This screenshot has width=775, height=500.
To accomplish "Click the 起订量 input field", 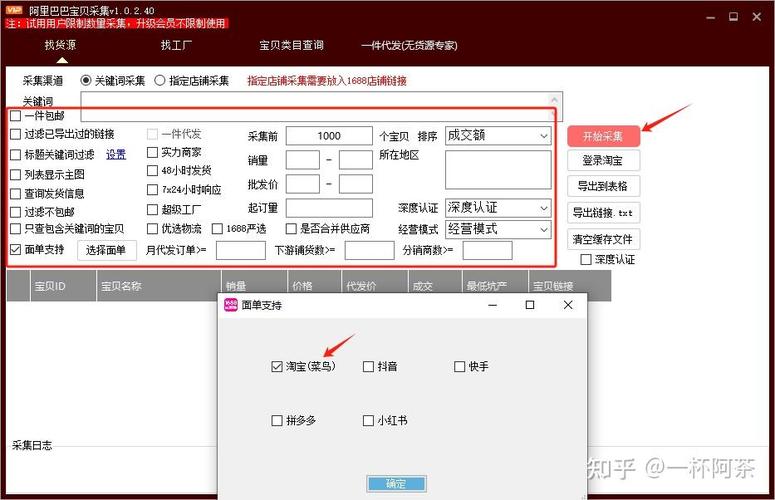I will pos(329,208).
